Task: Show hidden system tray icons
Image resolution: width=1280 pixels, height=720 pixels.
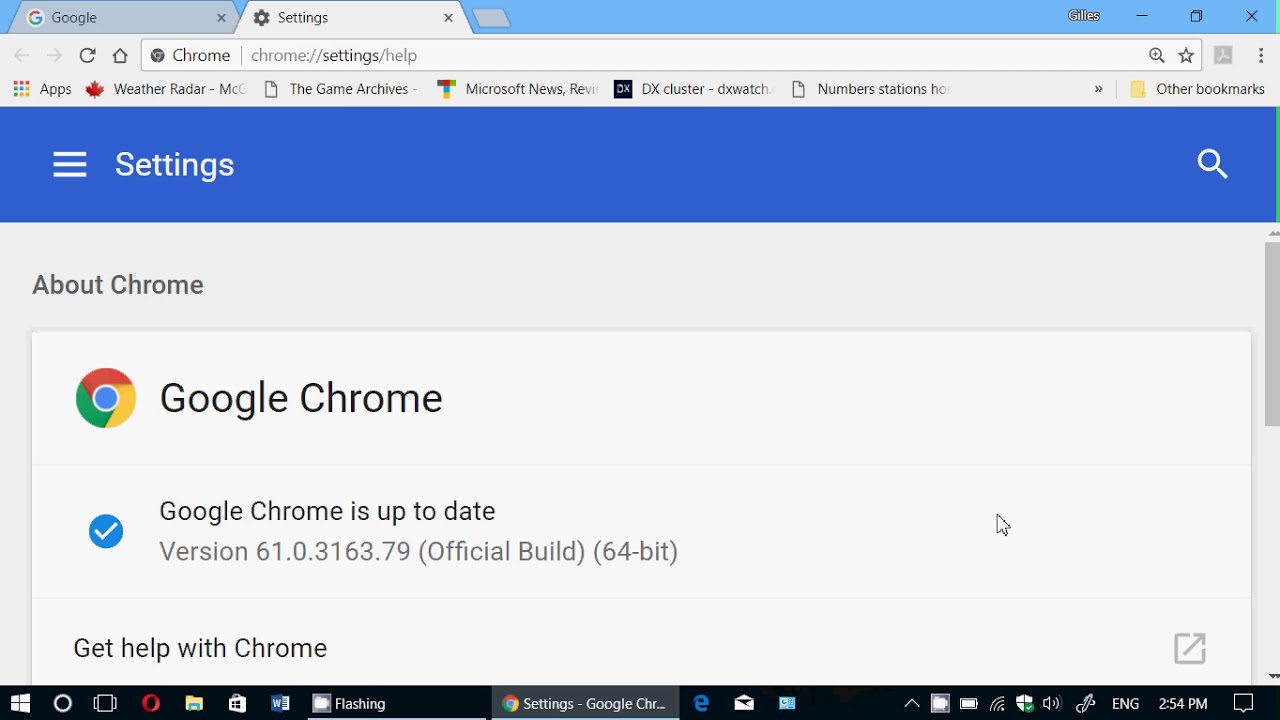Action: pyautogui.click(x=911, y=704)
